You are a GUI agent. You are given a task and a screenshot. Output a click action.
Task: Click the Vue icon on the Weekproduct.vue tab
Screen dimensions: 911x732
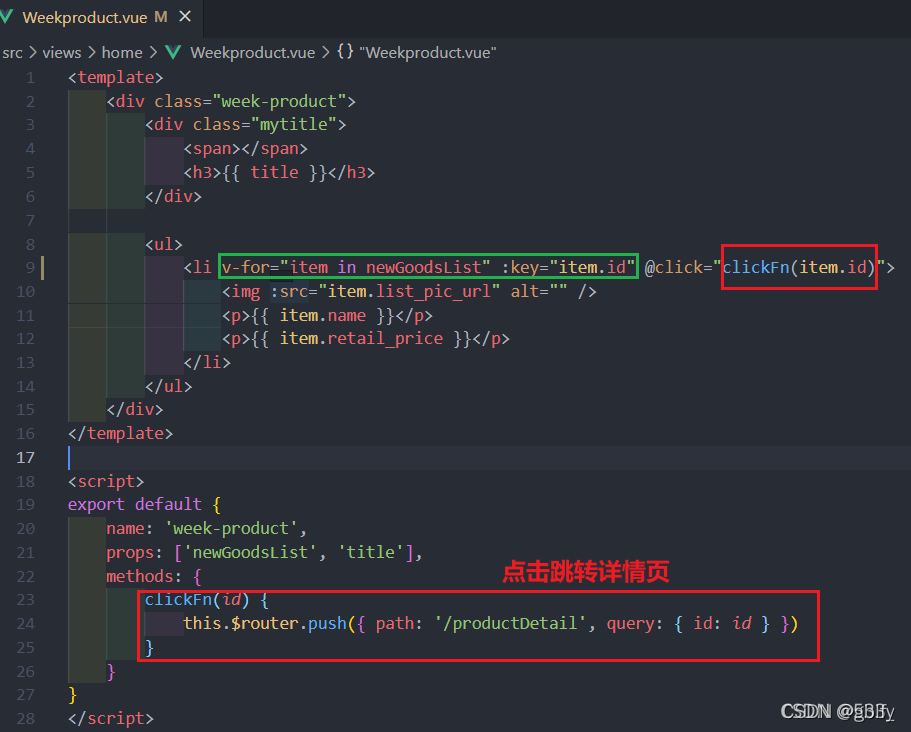click(7, 17)
